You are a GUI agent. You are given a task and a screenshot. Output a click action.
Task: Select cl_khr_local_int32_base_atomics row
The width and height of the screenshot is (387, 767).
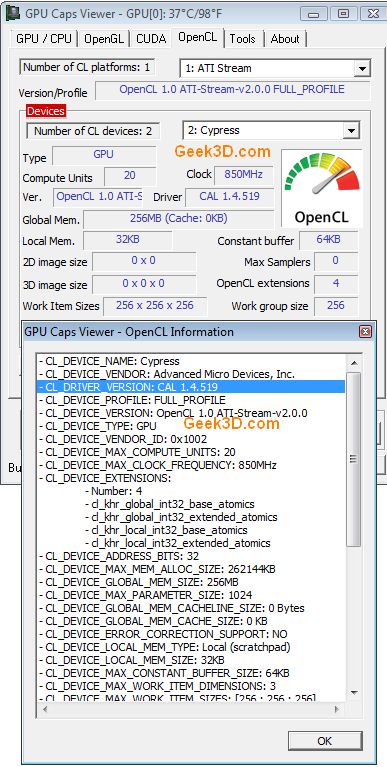pos(191,530)
